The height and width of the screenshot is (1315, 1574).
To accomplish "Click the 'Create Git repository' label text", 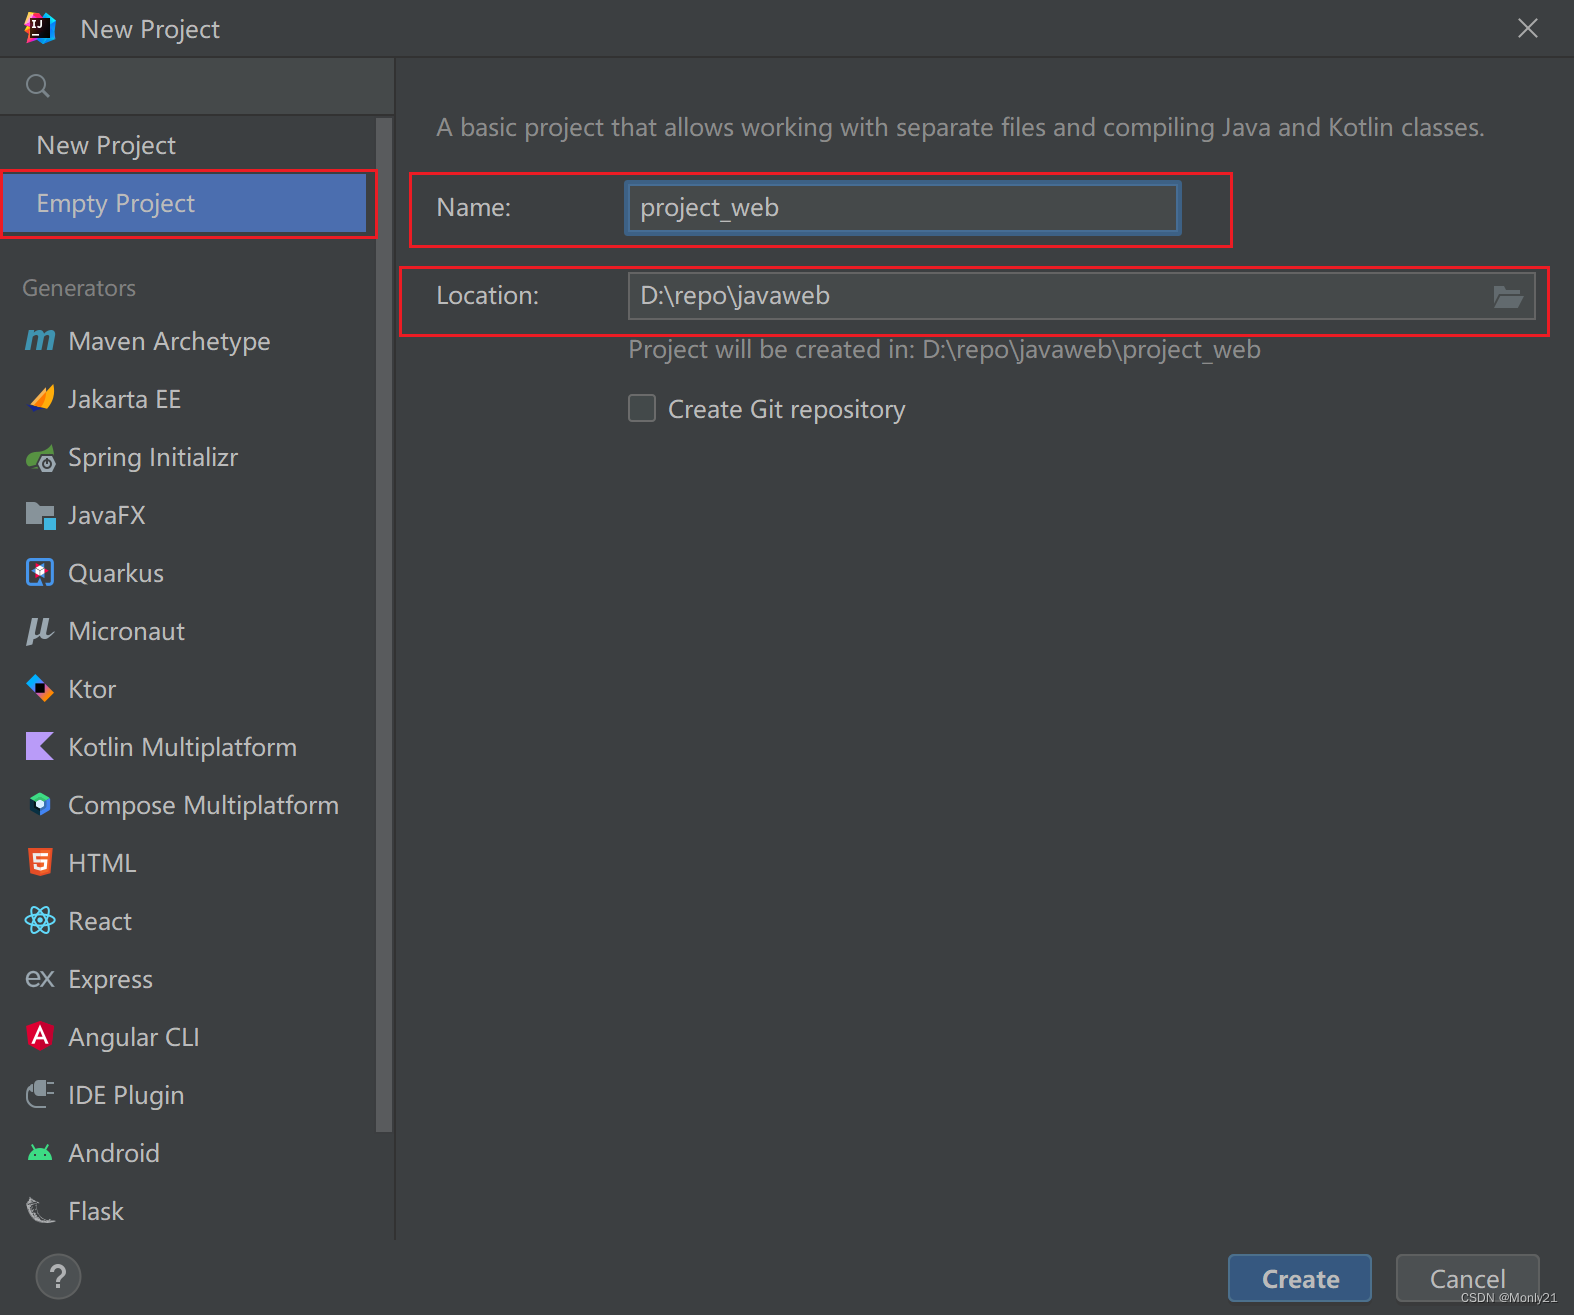I will [x=787, y=409].
